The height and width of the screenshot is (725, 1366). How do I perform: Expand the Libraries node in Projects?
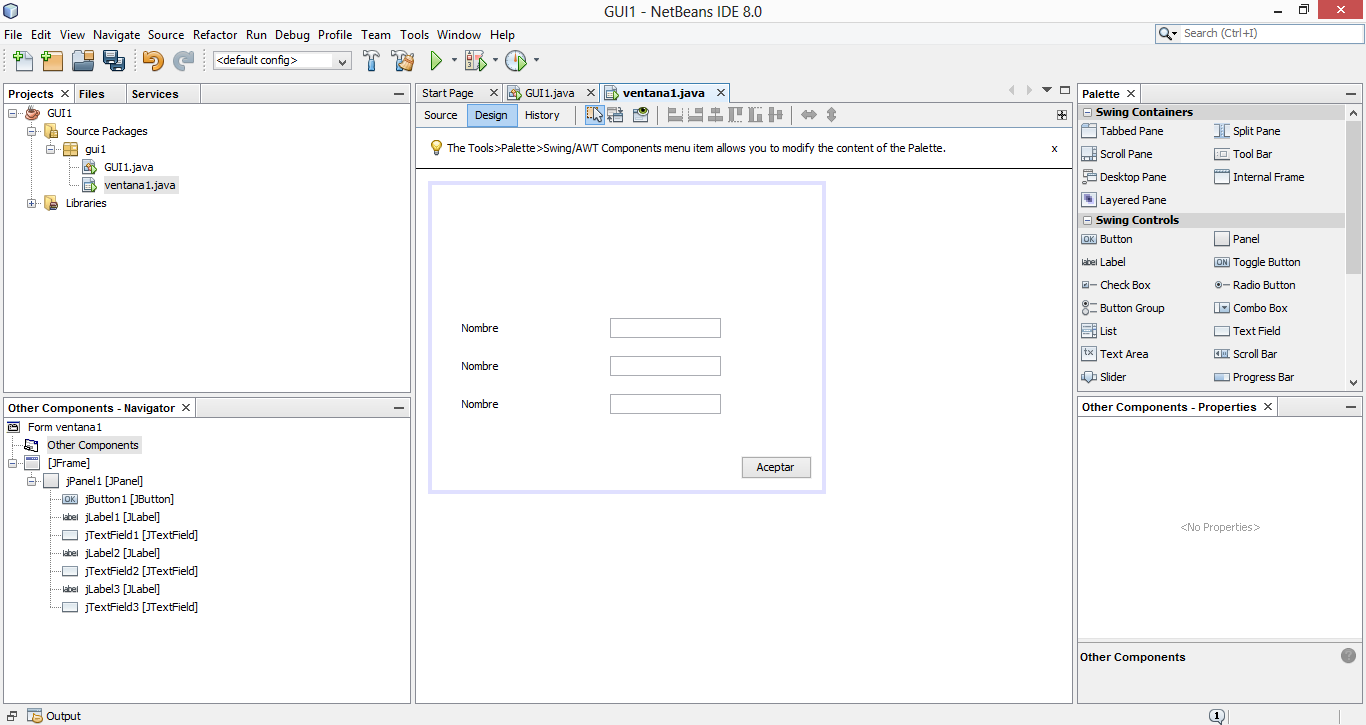(x=31, y=203)
